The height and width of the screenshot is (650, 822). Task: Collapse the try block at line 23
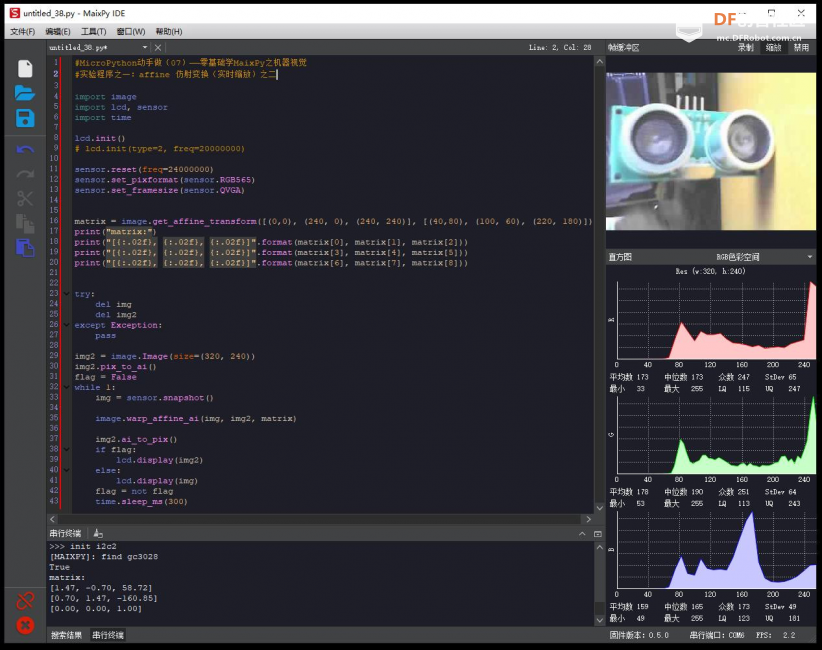(67, 294)
